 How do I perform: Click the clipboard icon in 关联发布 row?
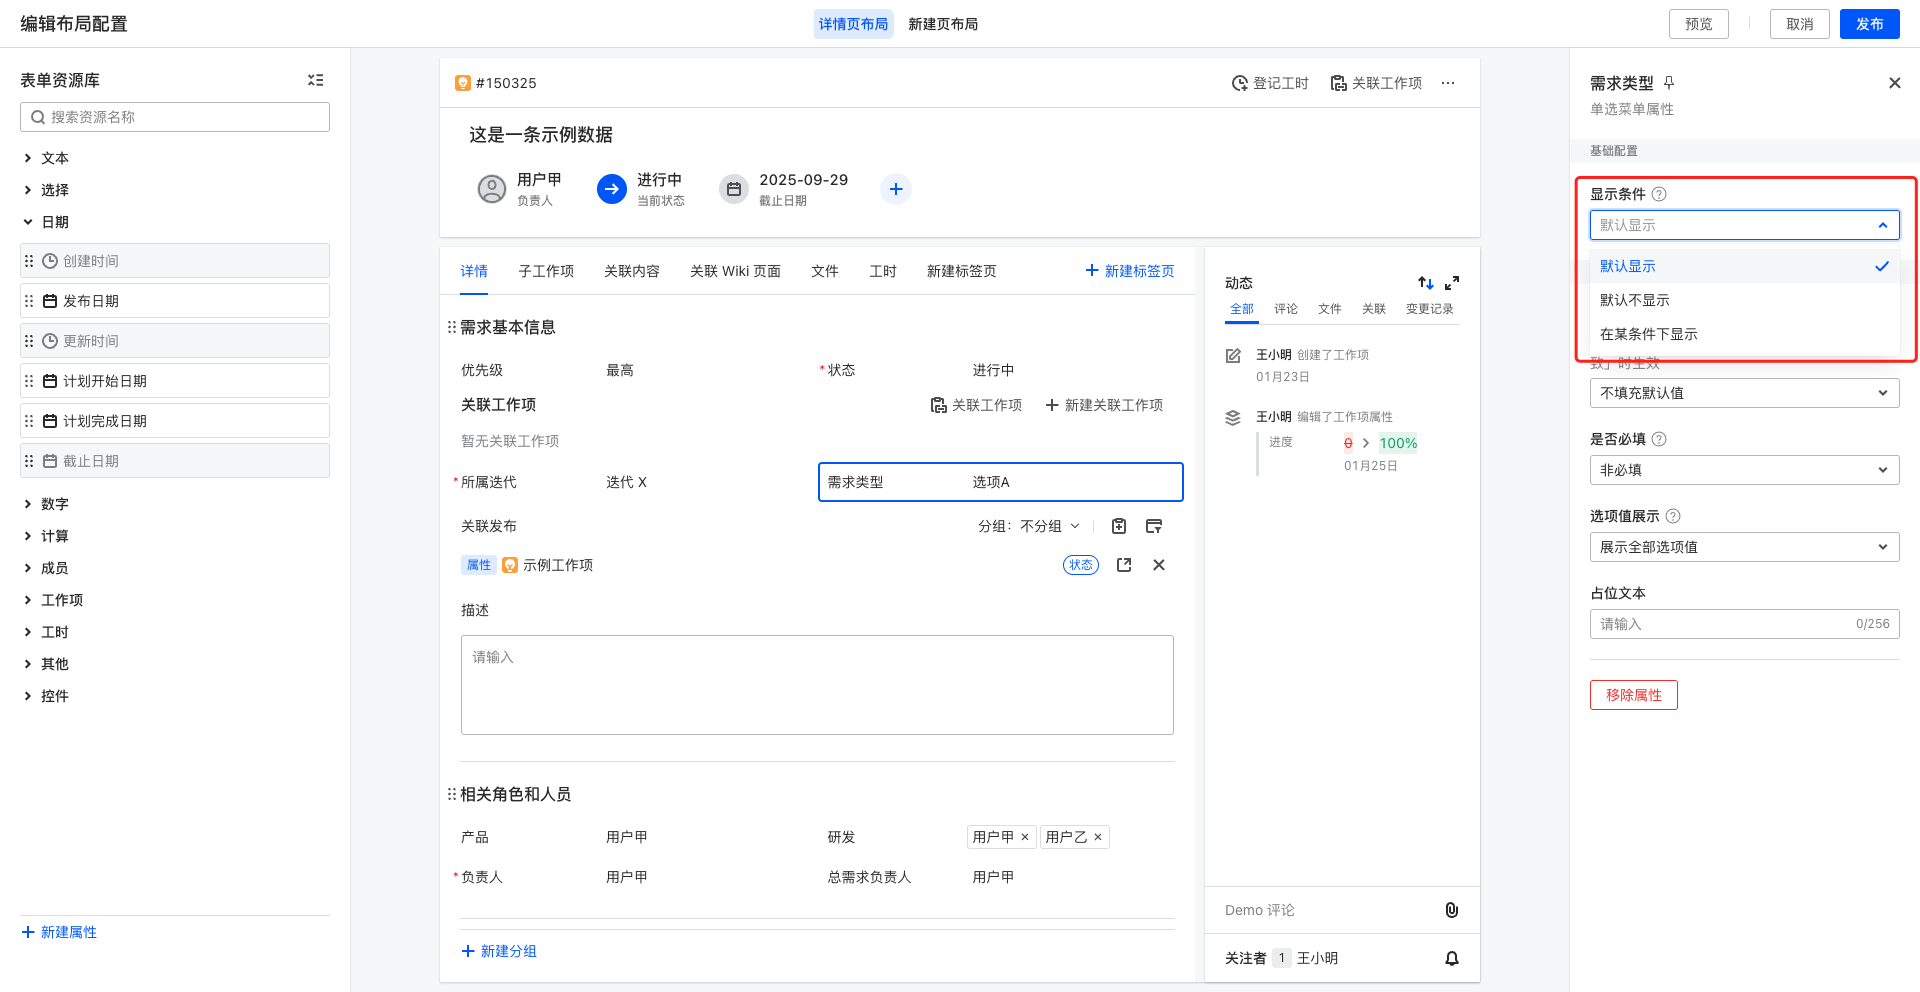point(1119,526)
